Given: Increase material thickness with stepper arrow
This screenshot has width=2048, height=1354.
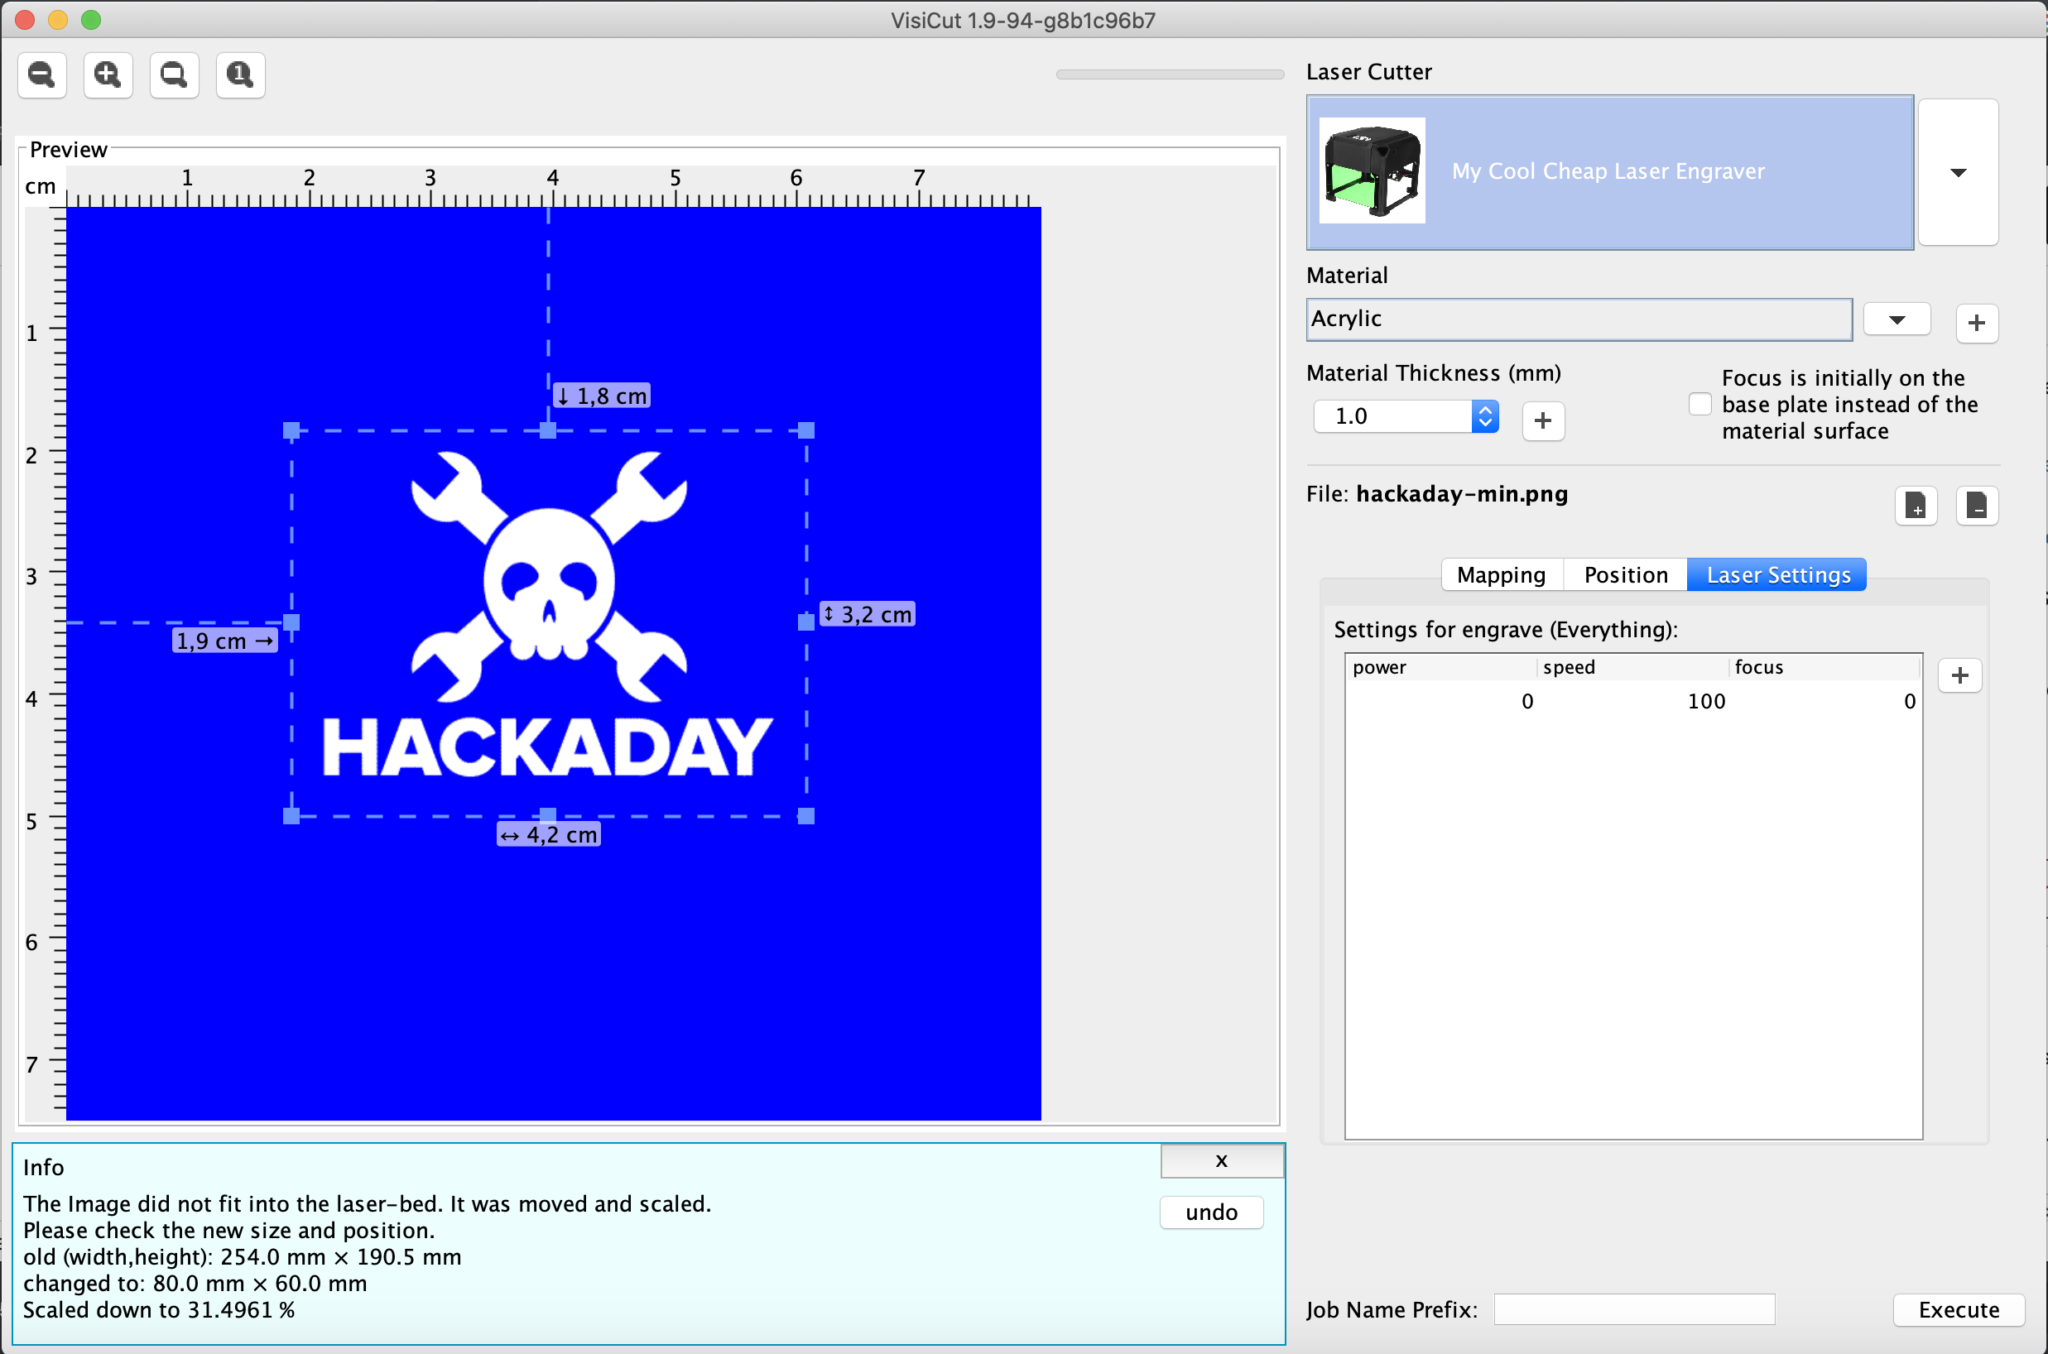Looking at the screenshot, I should coord(1486,408).
